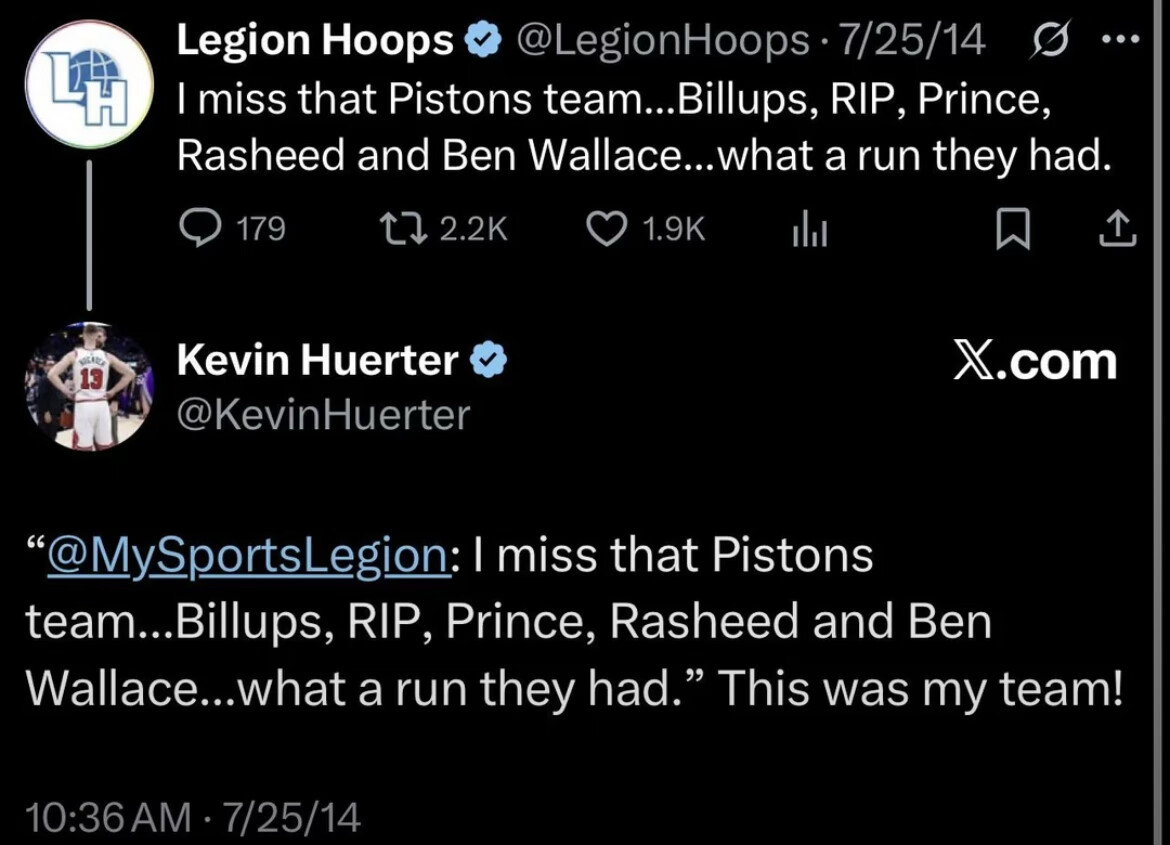The height and width of the screenshot is (845, 1170).
Task: Open Kevin Huerter's profile picture
Action: [90, 385]
